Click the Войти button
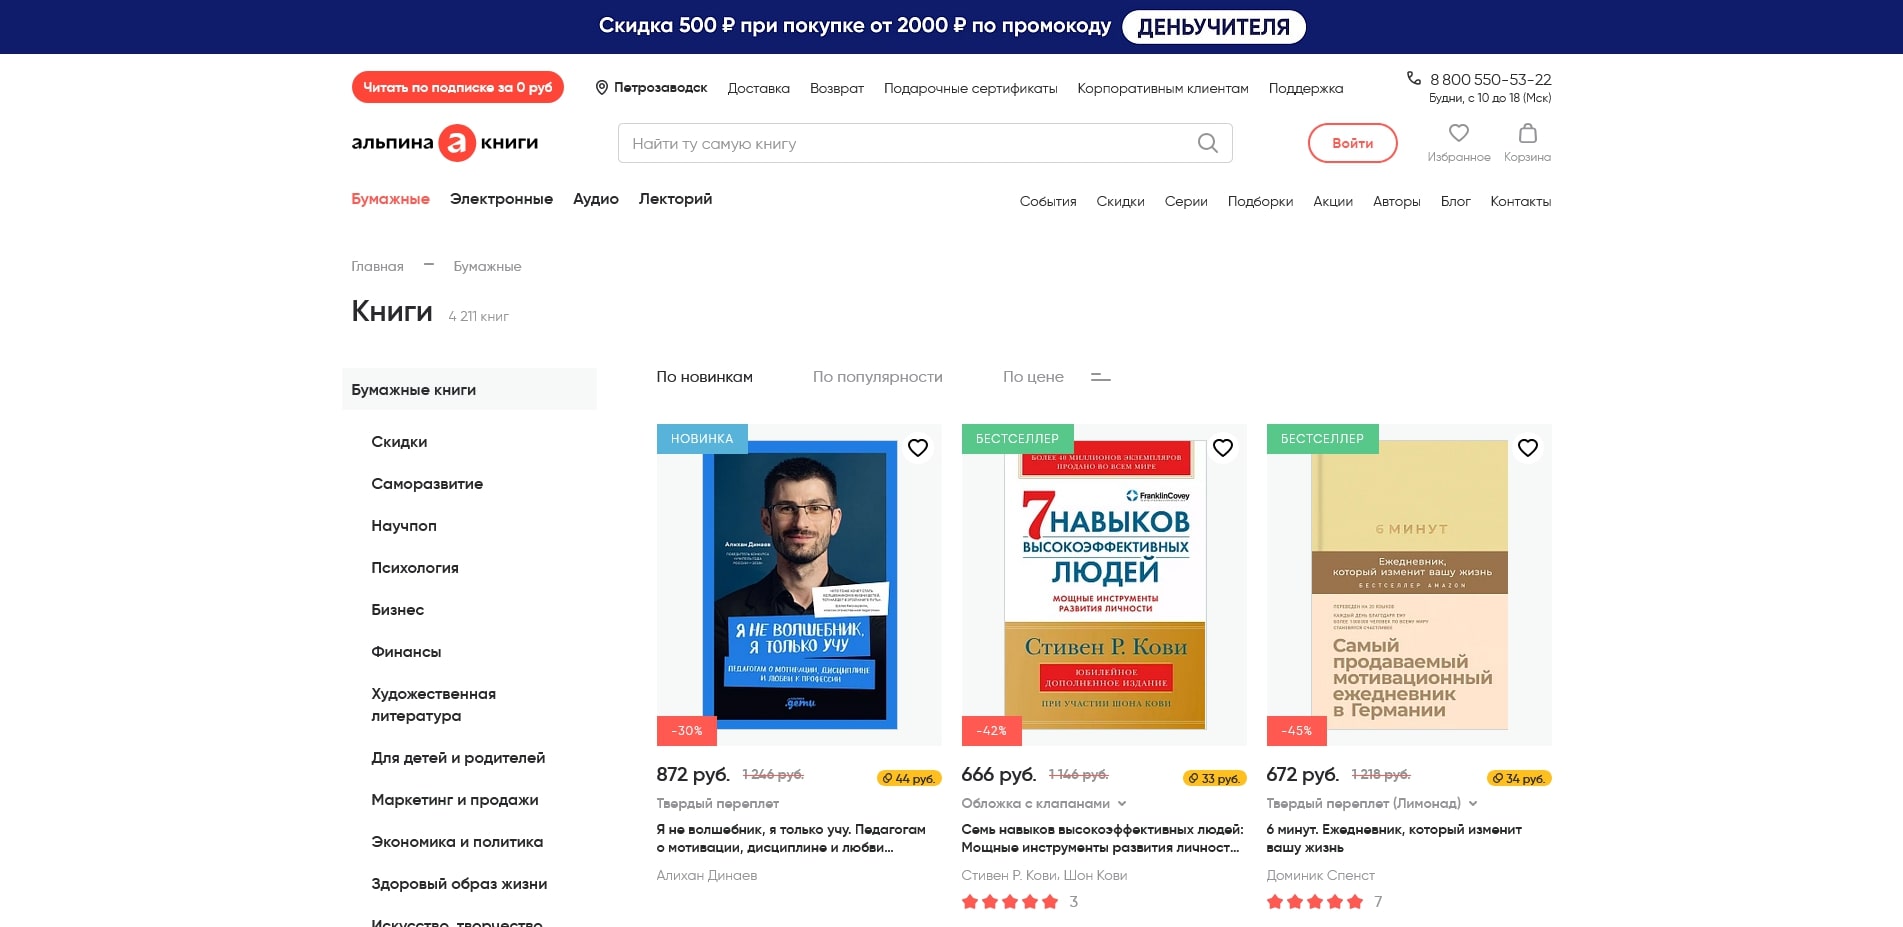The height and width of the screenshot is (927, 1903). tap(1352, 143)
